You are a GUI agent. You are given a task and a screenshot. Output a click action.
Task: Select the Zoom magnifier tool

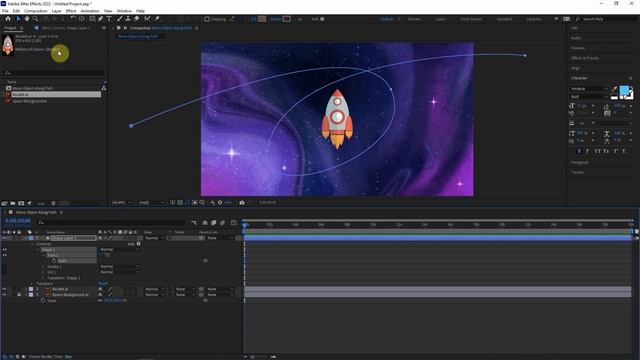[36, 19]
